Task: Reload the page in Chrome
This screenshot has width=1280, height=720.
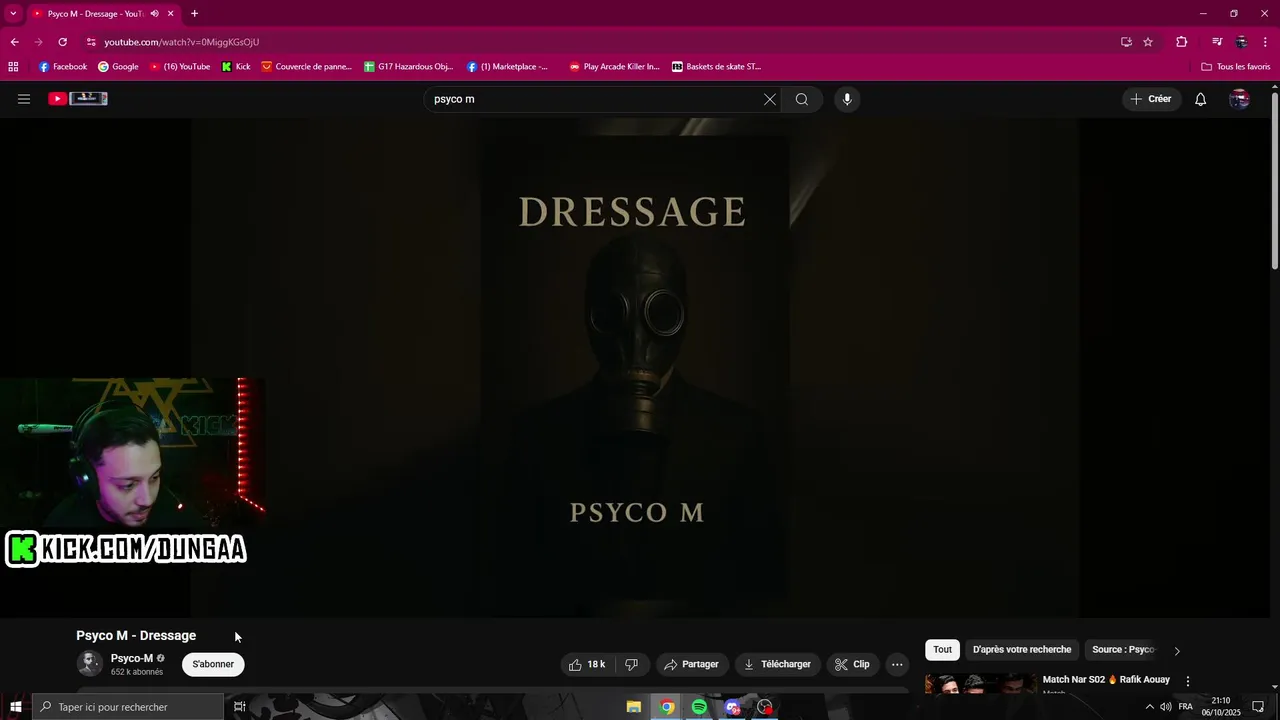Action: tap(62, 42)
